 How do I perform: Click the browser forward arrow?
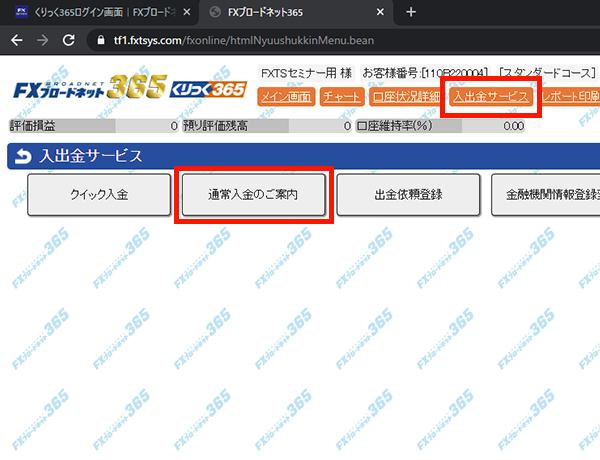pyautogui.click(x=42, y=40)
